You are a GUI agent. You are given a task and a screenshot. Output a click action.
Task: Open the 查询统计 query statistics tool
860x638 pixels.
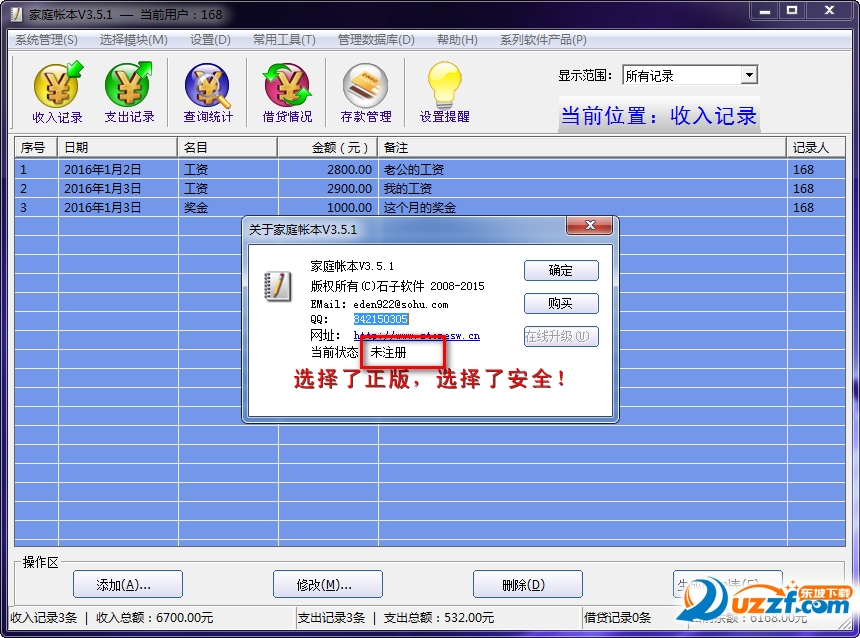208,92
